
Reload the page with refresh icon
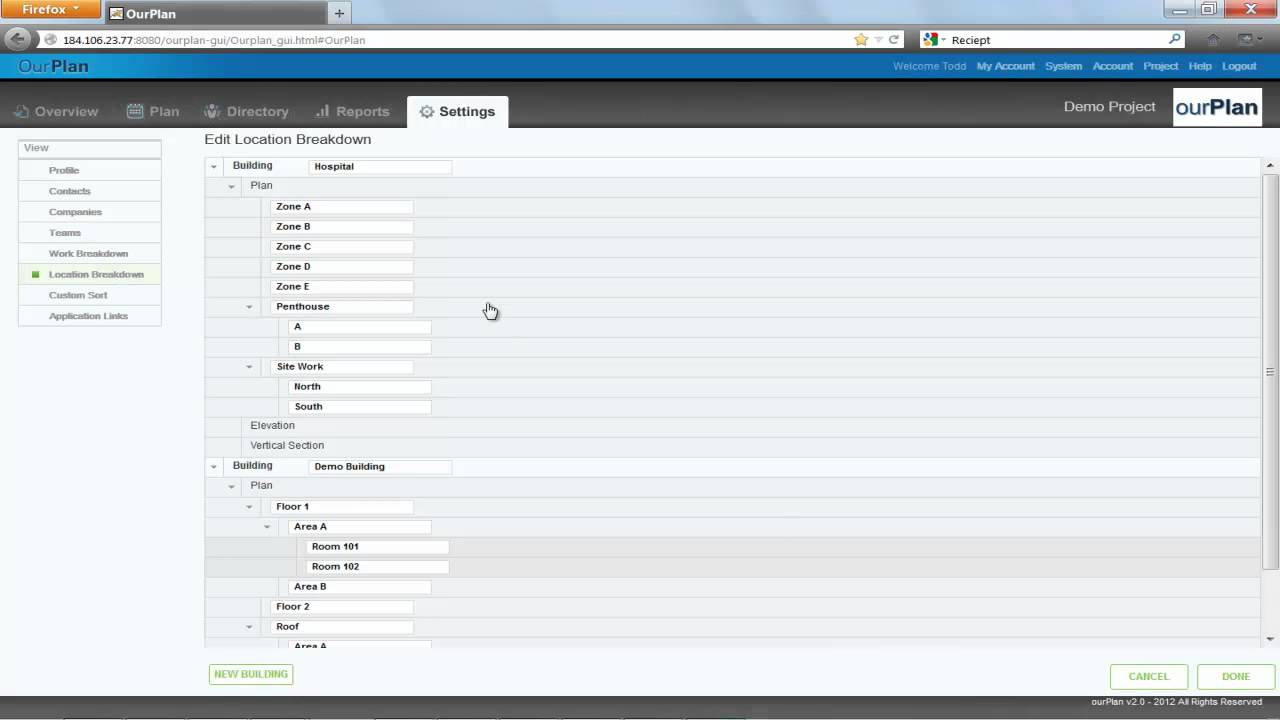[894, 40]
